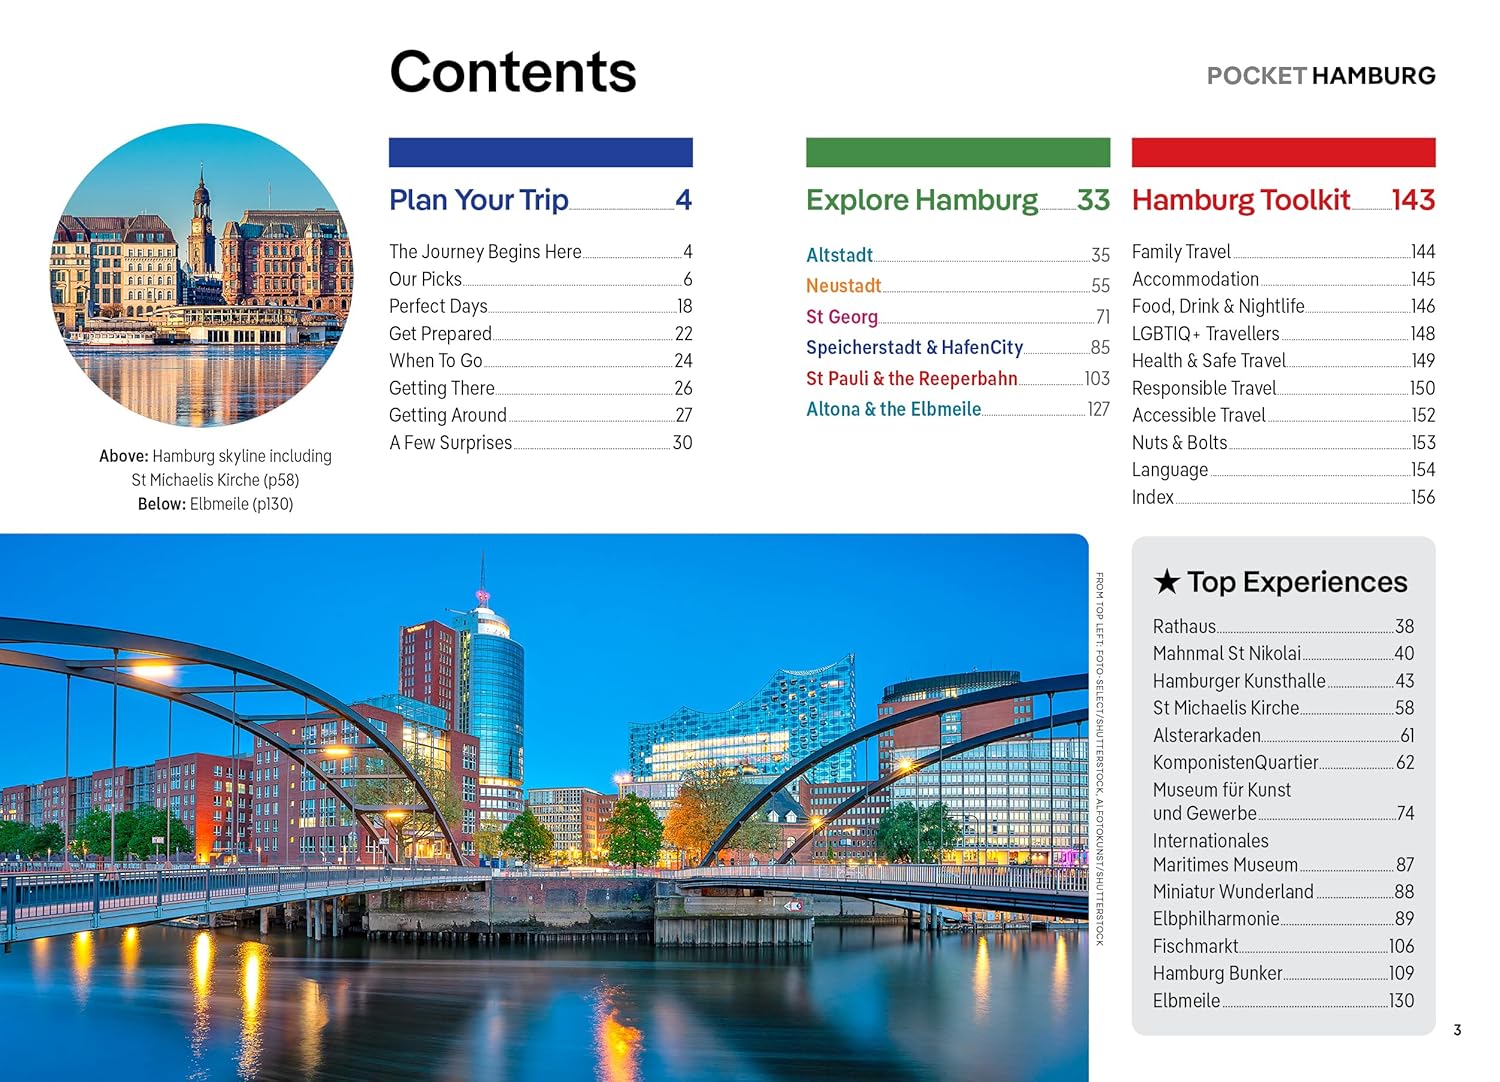Click the Contents page title
This screenshot has height=1082, width=1500.
[512, 72]
